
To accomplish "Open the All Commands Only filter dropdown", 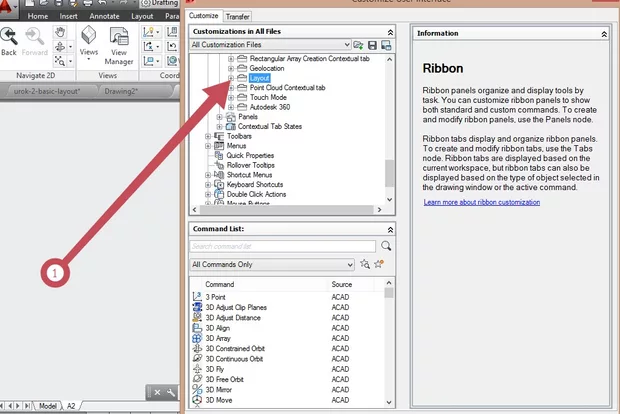I will pos(272,265).
